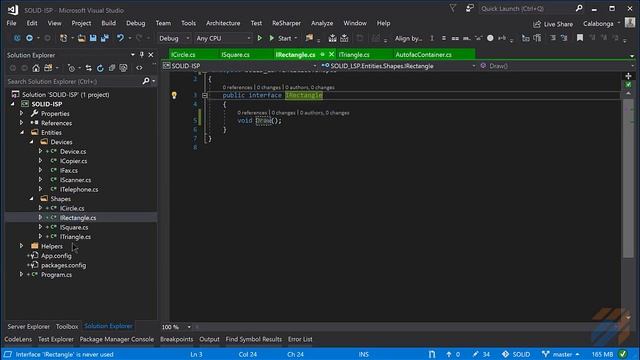Undo the last action with the toolbar arrow
This screenshot has height=360, width=640.
coord(120,38)
